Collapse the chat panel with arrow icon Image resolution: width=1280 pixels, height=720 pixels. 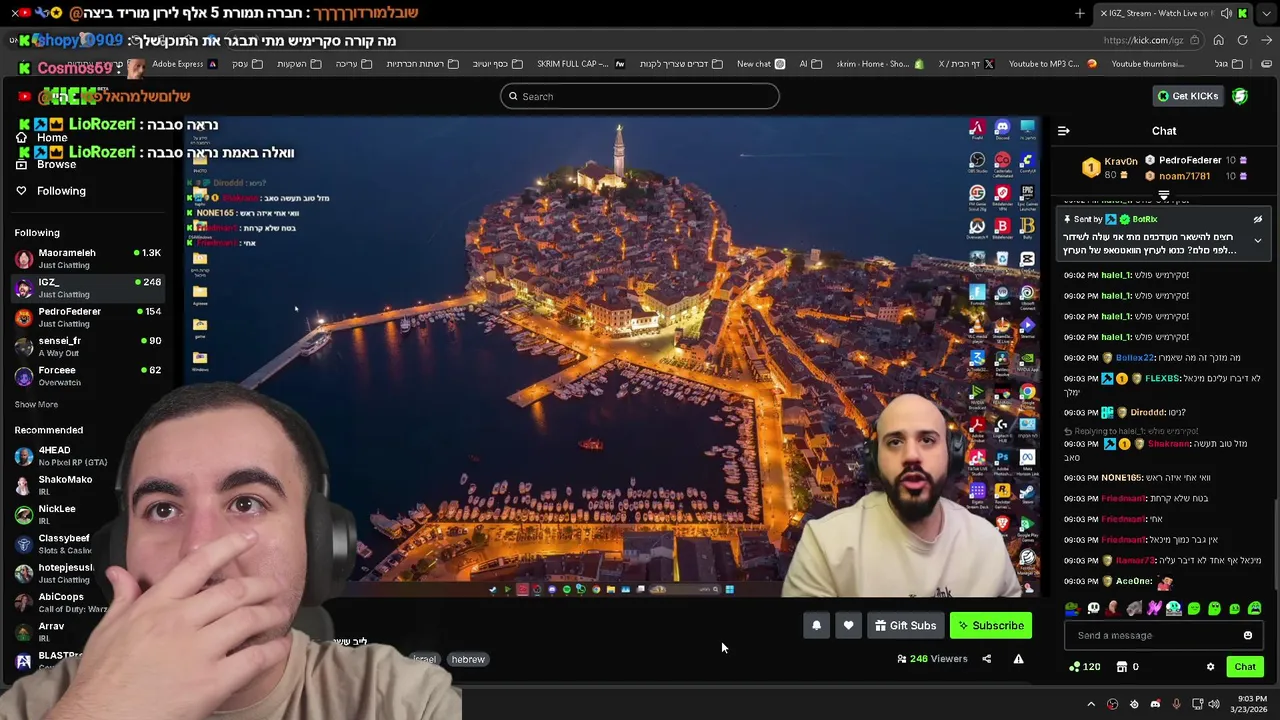tap(1063, 131)
